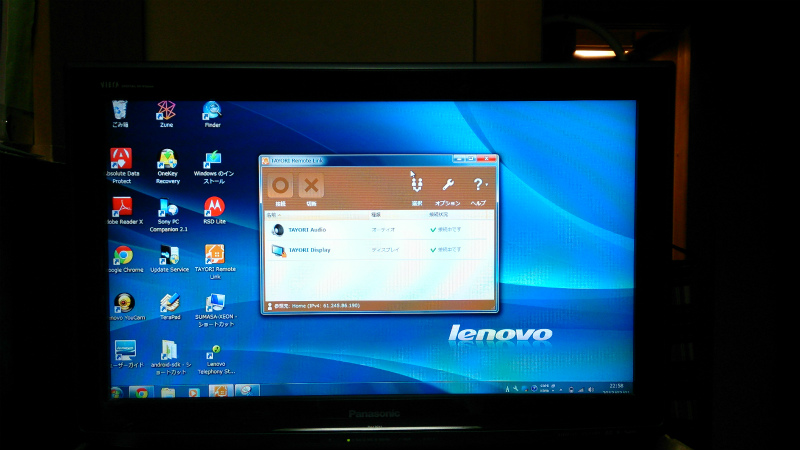Select the Lenovo YouCam desktop icon
The height and width of the screenshot is (450, 800).
(x=125, y=307)
